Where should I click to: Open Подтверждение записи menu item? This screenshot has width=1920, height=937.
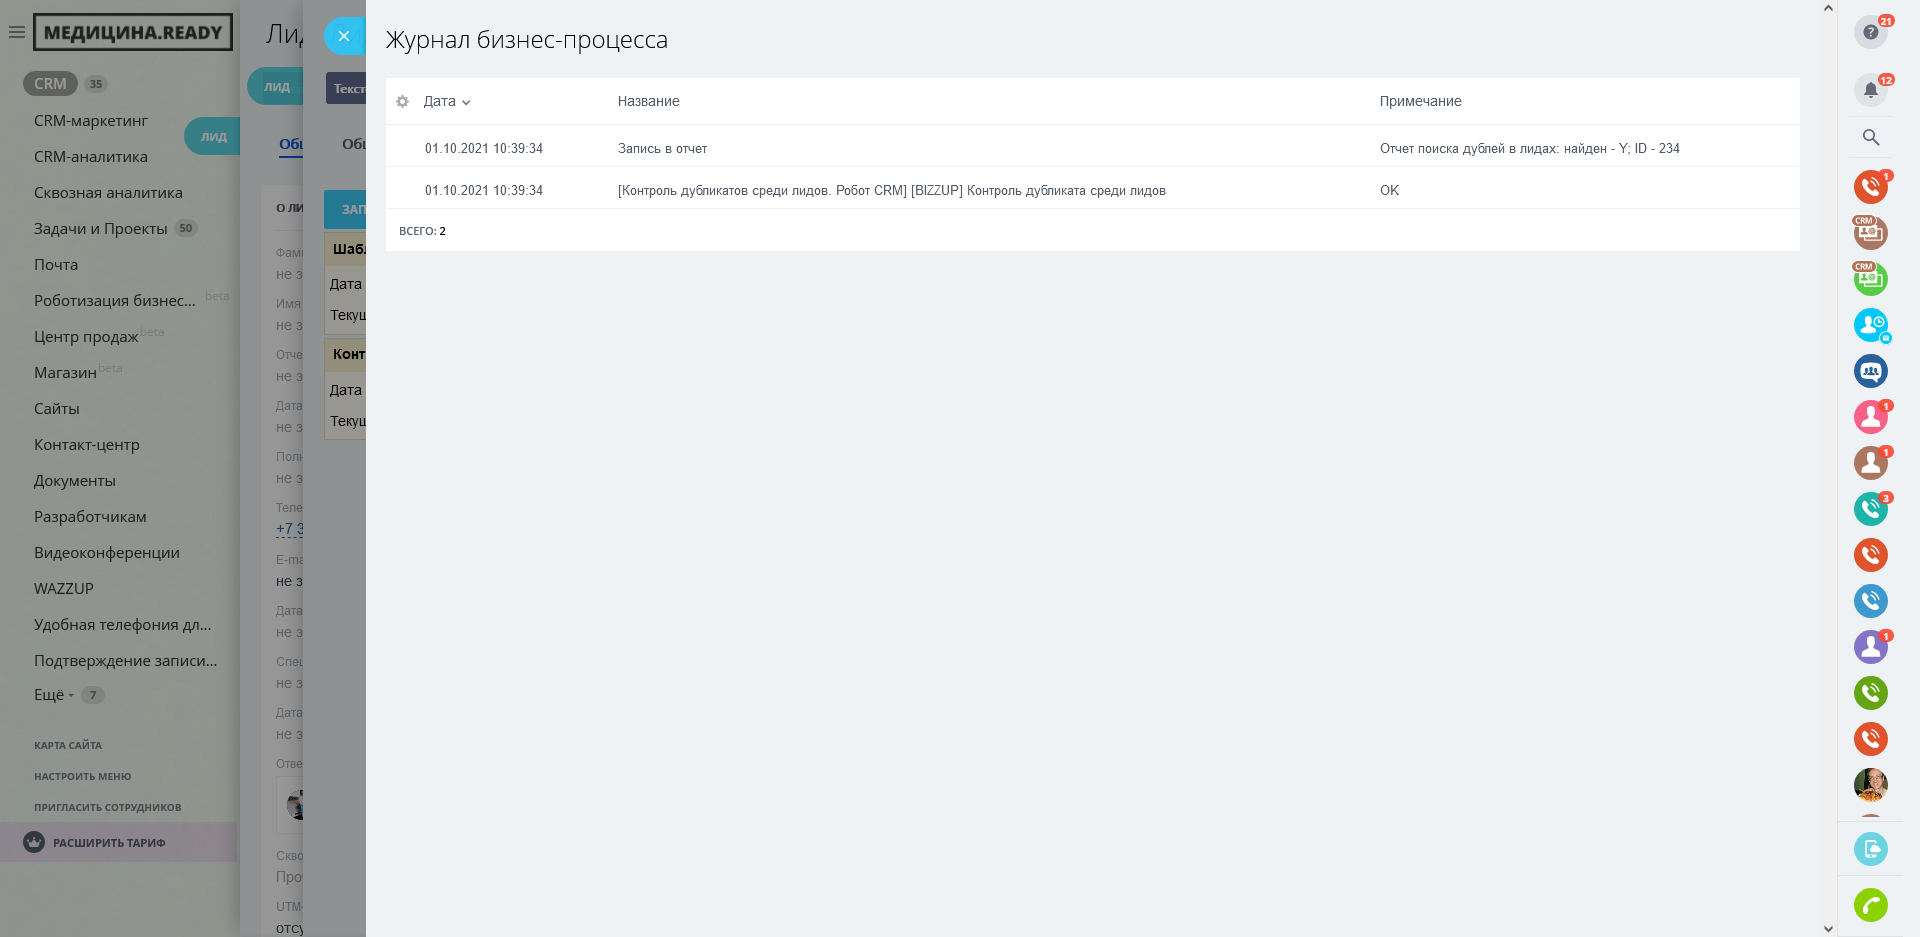tap(126, 661)
